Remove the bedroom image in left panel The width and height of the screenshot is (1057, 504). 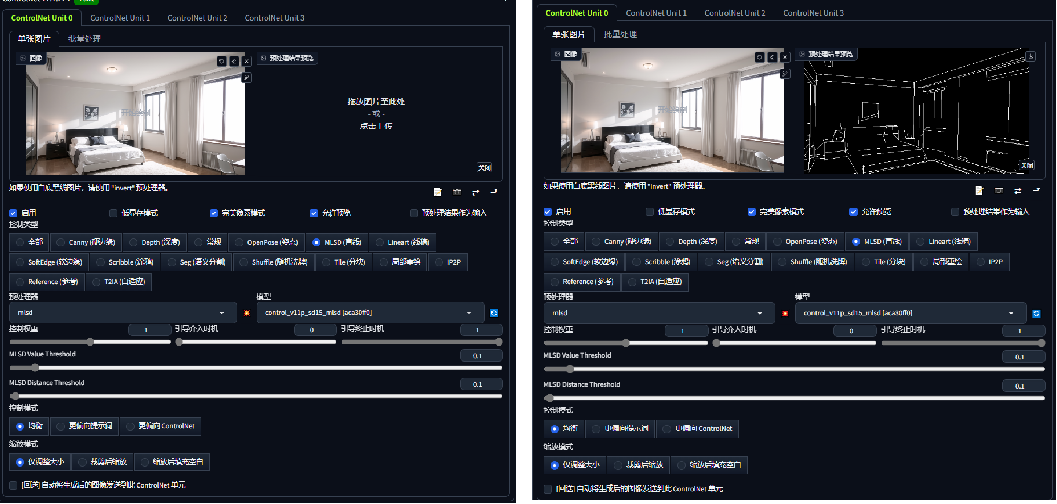246,61
